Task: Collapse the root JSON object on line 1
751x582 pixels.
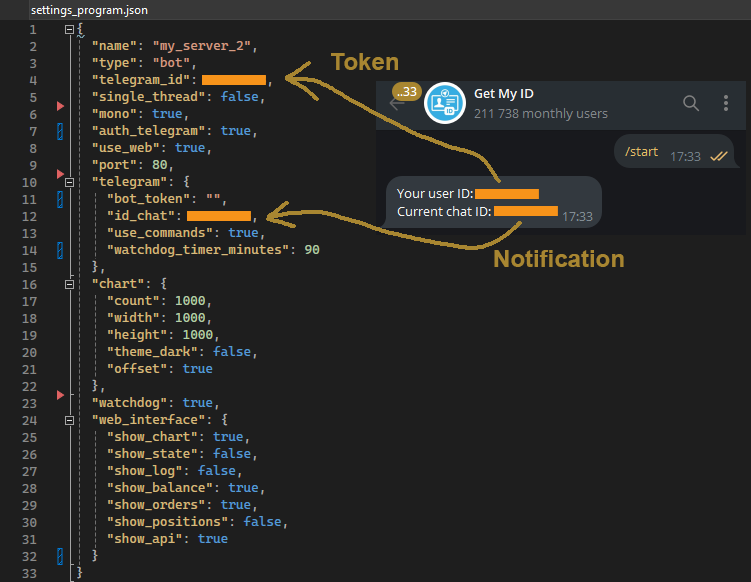Action: 69,29
